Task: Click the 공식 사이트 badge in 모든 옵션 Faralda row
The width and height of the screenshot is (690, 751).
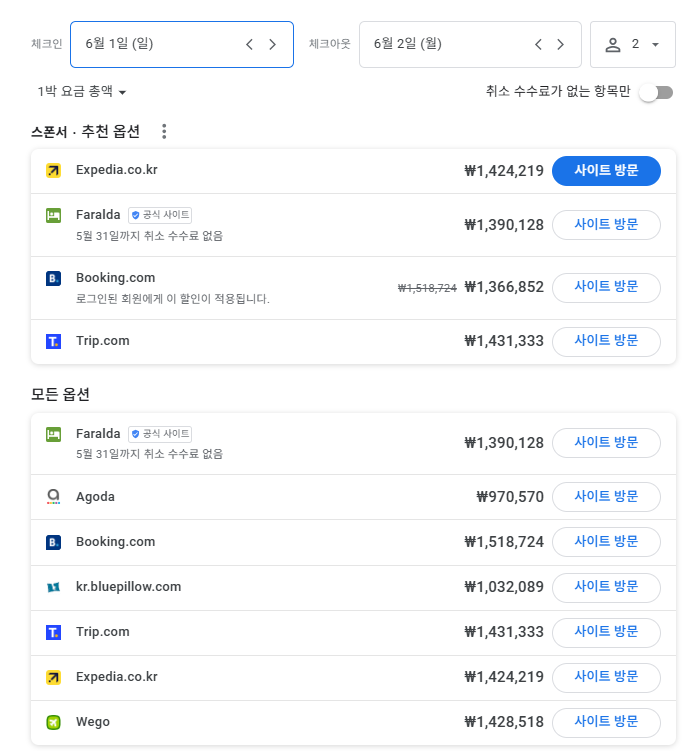Action: pyautogui.click(x=160, y=434)
